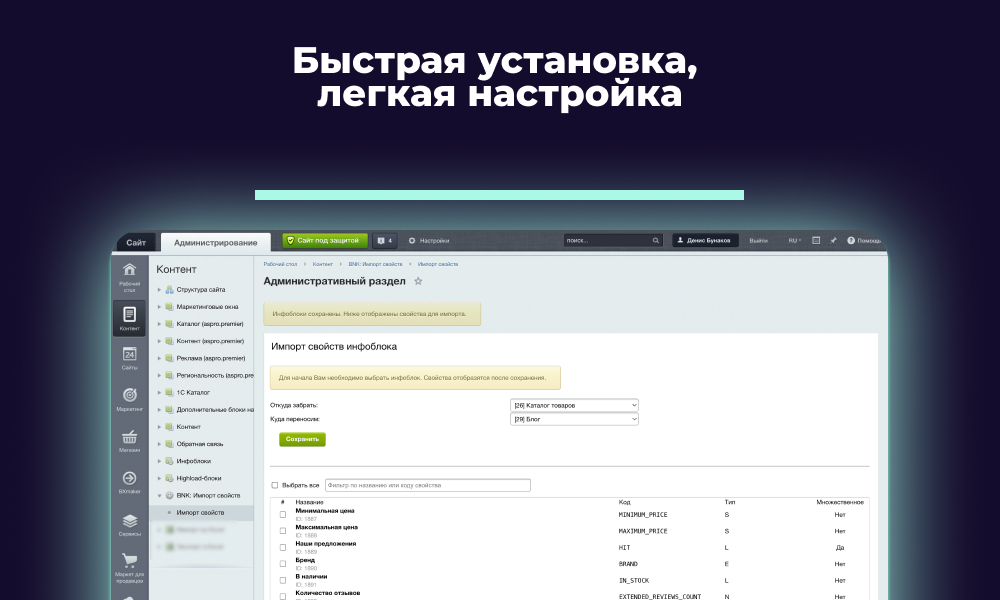Viewport: 1000px width, 600px height.
Task: Tick the Минимальная цена property checkbox
Action: click(283, 514)
